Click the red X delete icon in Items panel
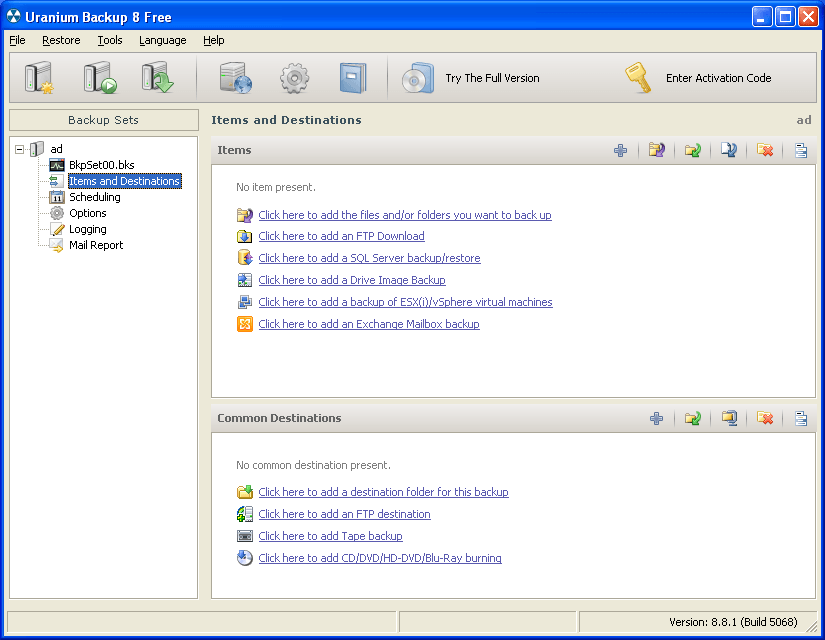 (x=764, y=150)
